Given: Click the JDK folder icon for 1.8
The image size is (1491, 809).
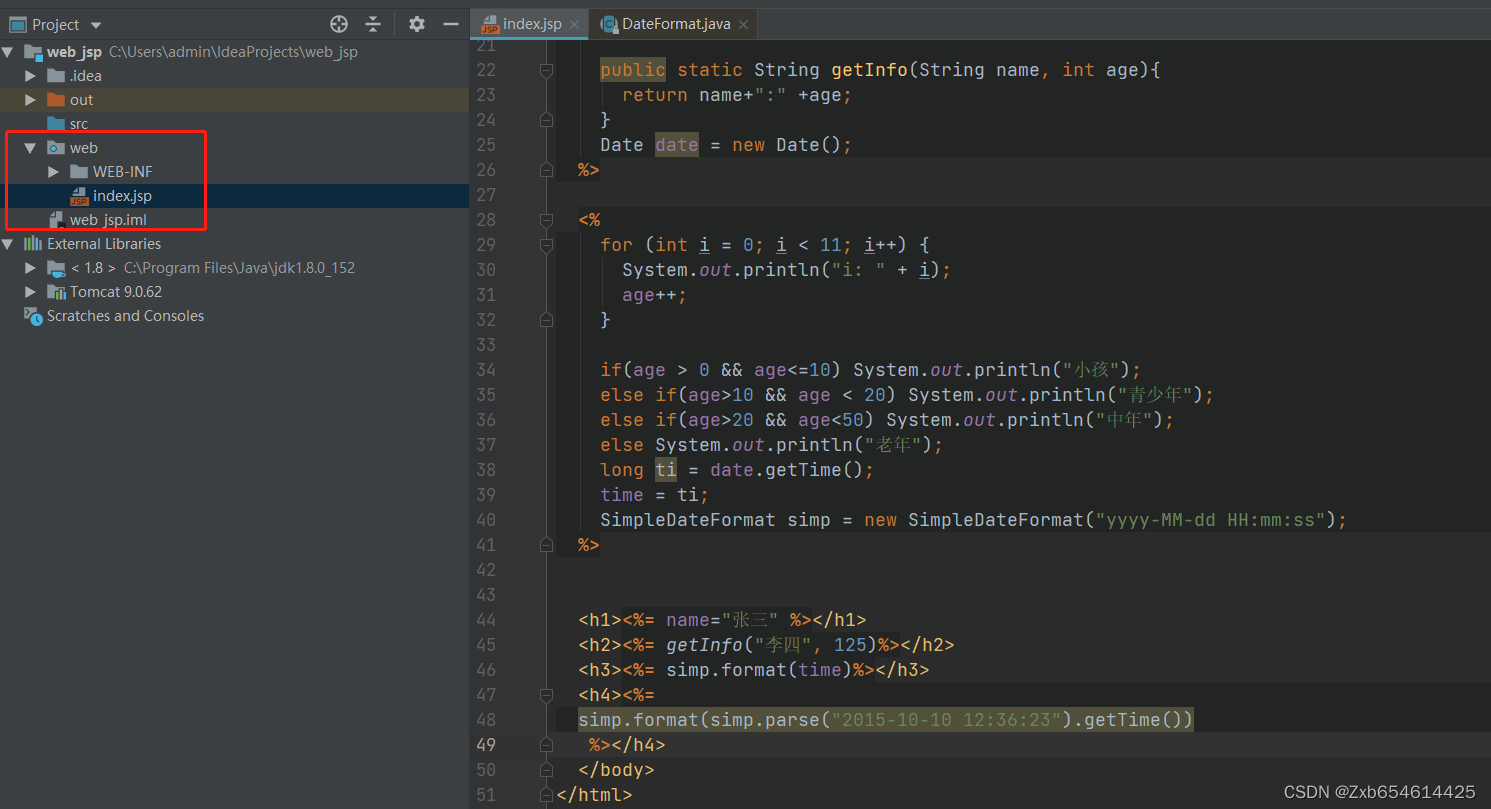Looking at the screenshot, I should pyautogui.click(x=56, y=268).
